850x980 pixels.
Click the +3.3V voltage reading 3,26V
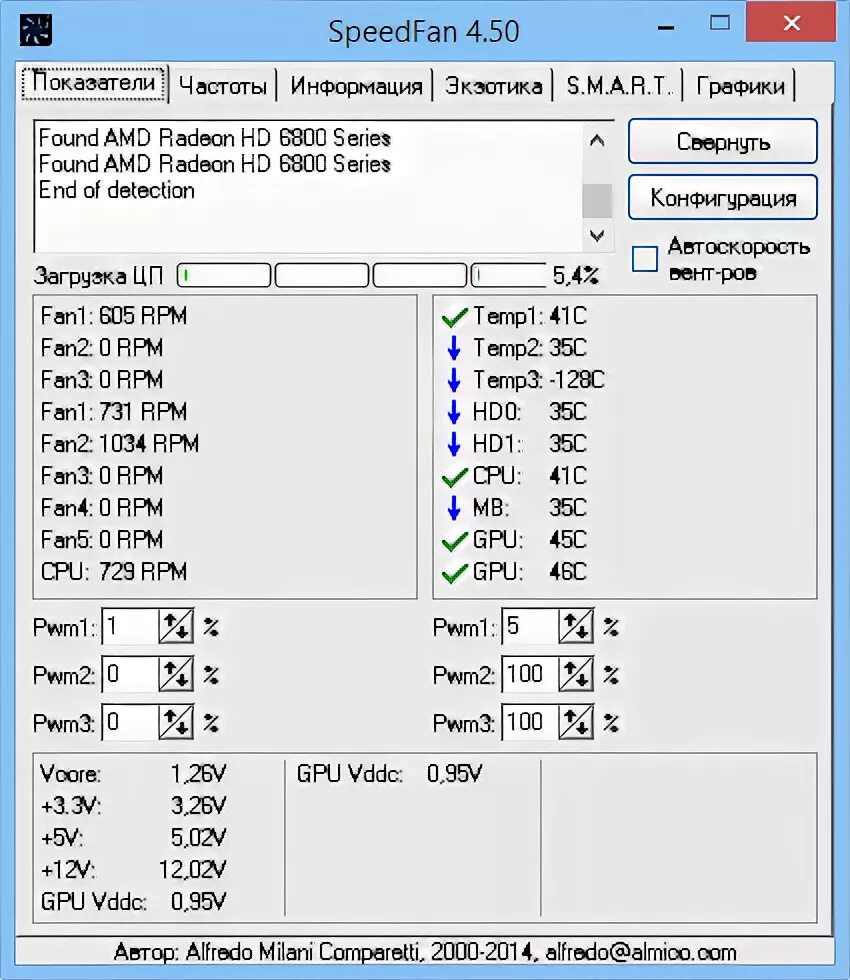[198, 806]
